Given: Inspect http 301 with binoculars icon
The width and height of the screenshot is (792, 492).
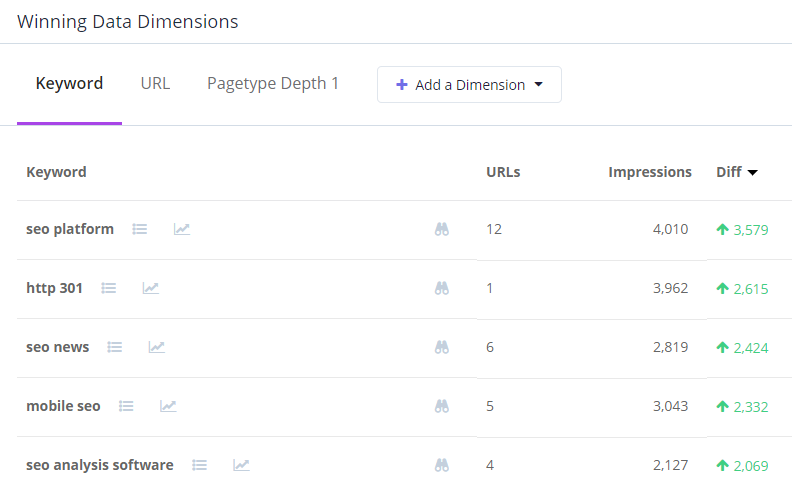Looking at the screenshot, I should pyautogui.click(x=442, y=288).
